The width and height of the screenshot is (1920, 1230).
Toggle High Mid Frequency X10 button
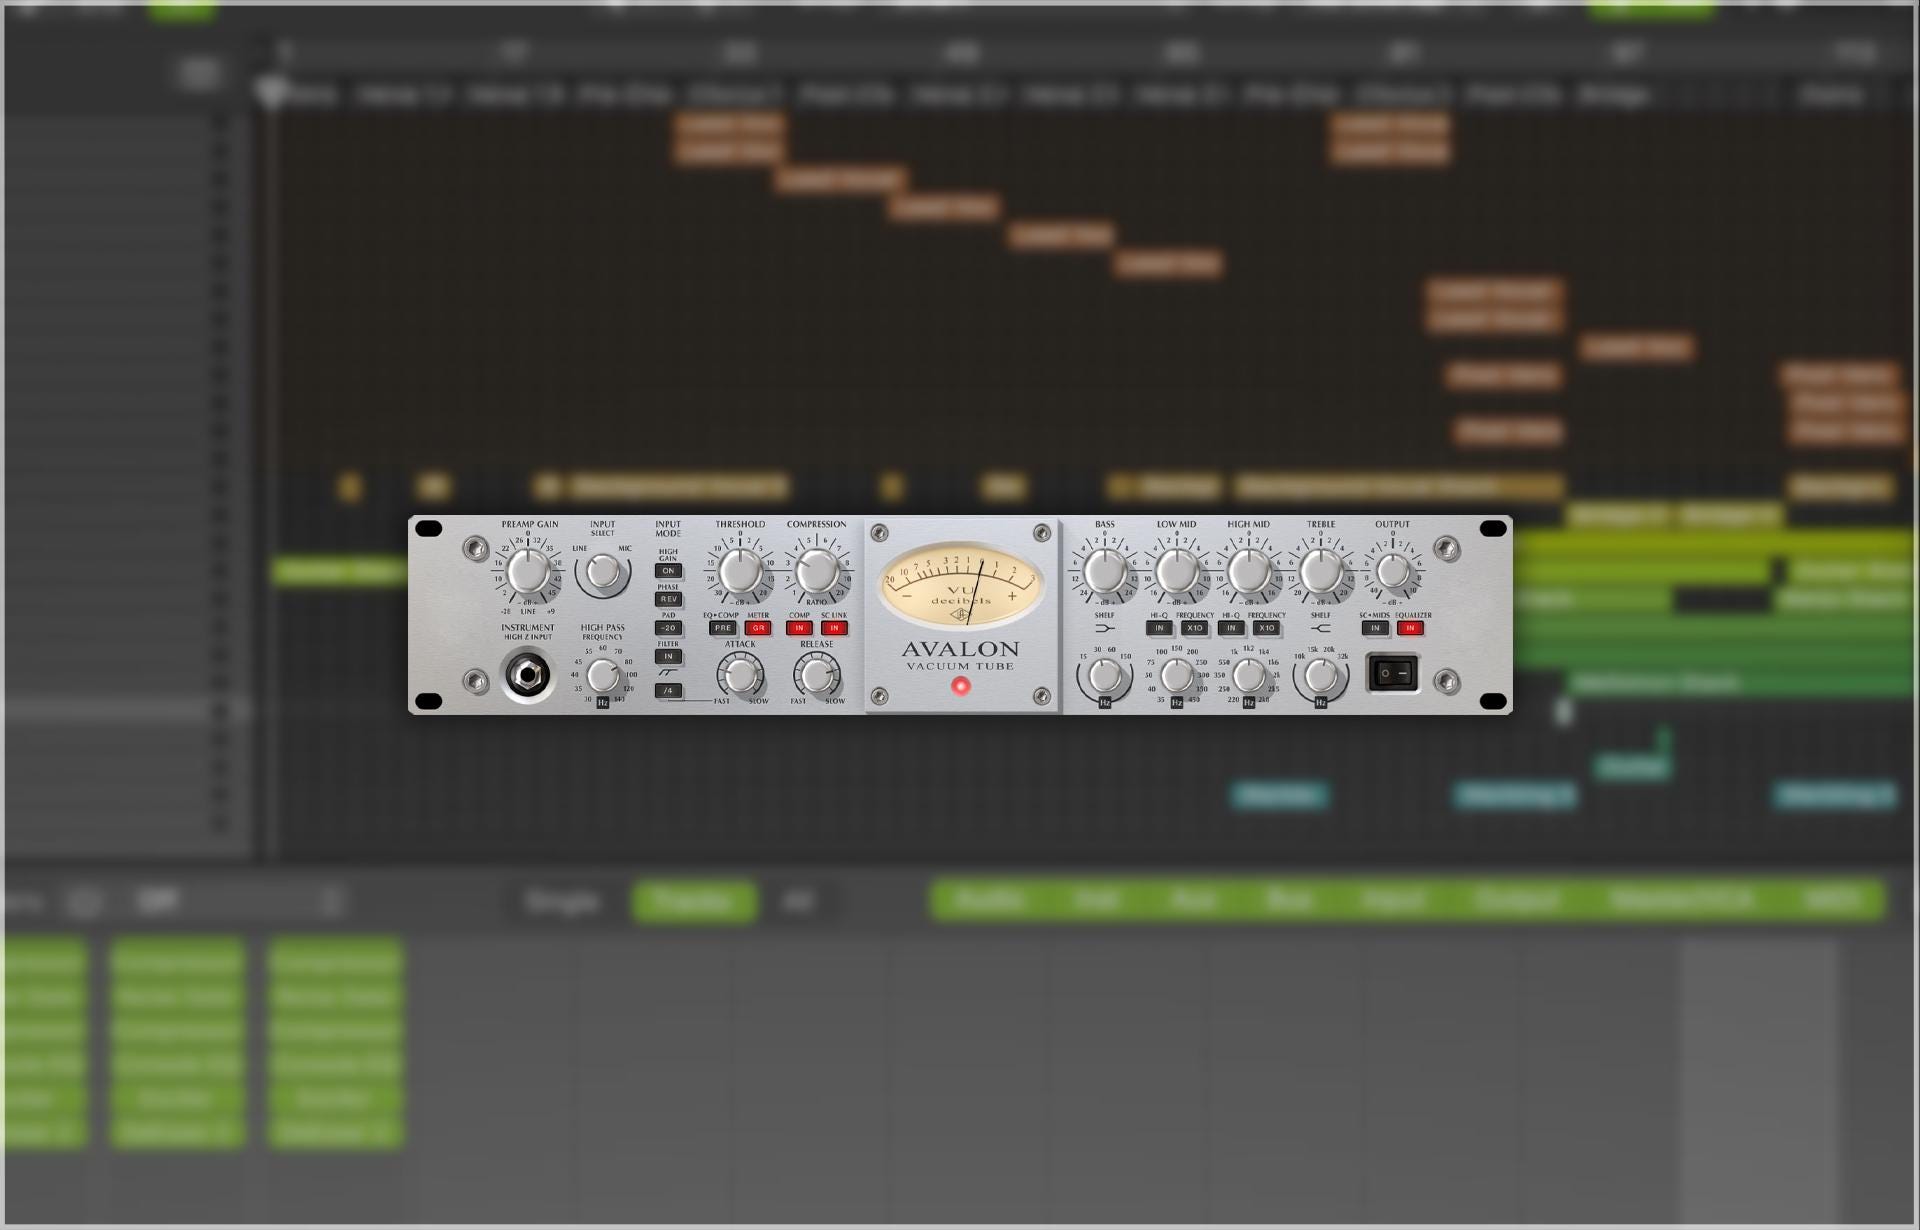point(1266,628)
